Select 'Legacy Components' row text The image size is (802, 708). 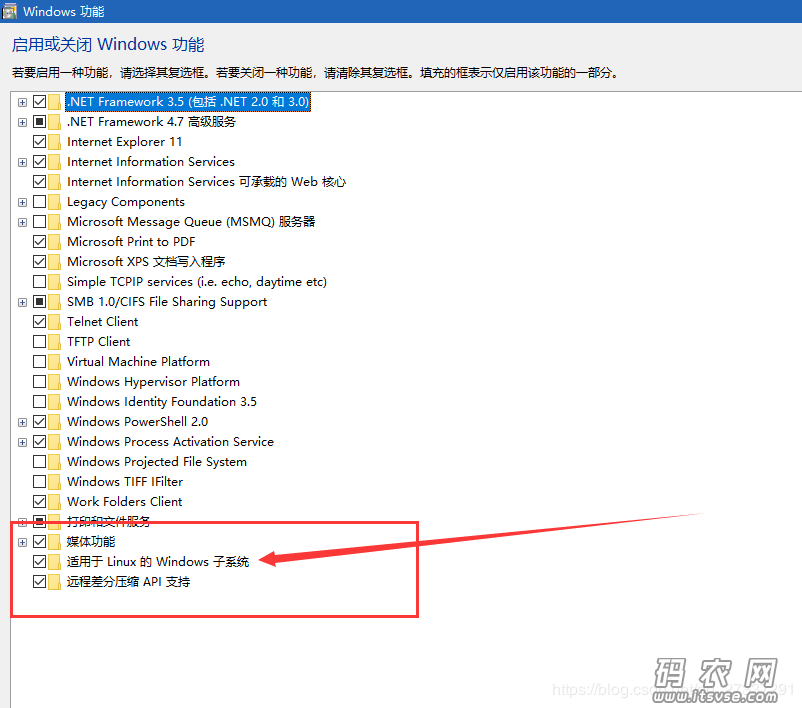[x=126, y=202]
